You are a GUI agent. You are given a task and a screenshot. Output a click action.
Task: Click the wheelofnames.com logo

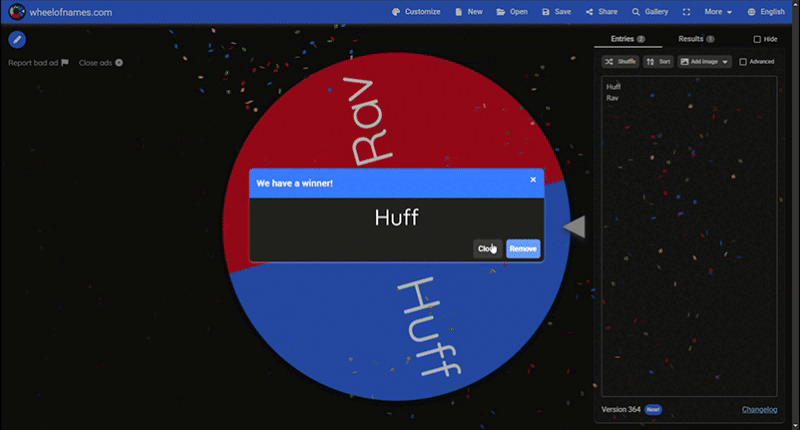[16, 12]
